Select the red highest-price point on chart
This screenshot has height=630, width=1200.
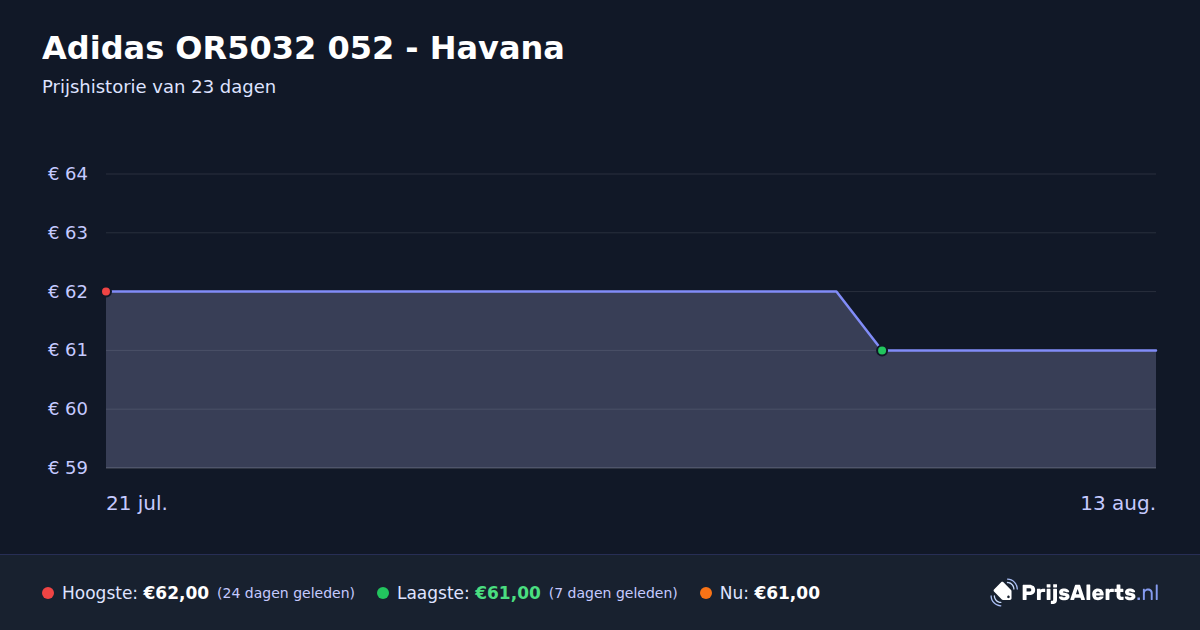pyautogui.click(x=106, y=292)
